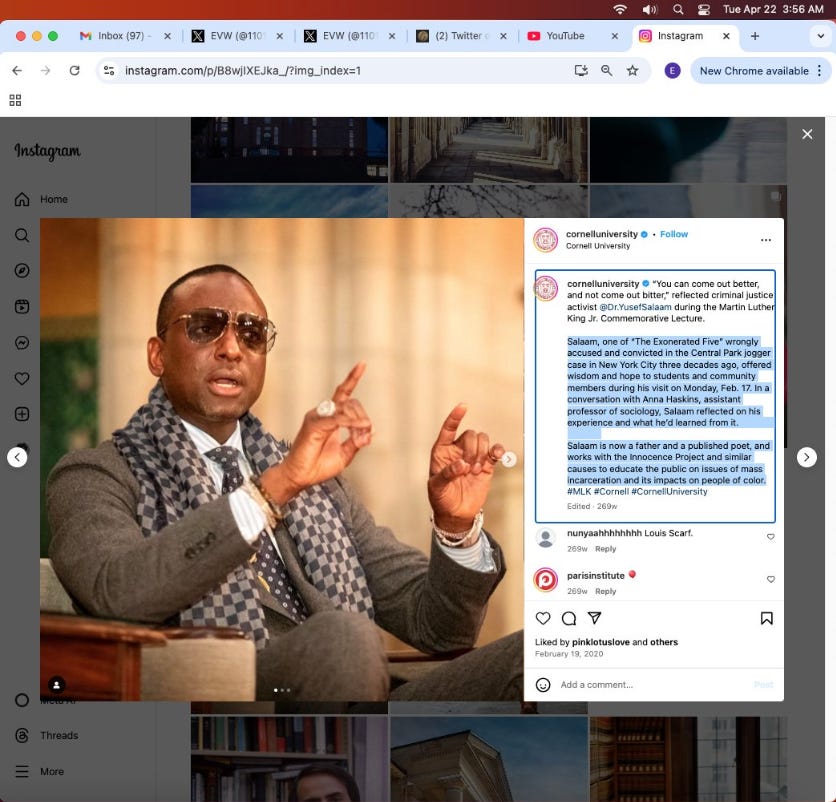Switch to the first EVW X tab
836x802 pixels.
click(237, 36)
